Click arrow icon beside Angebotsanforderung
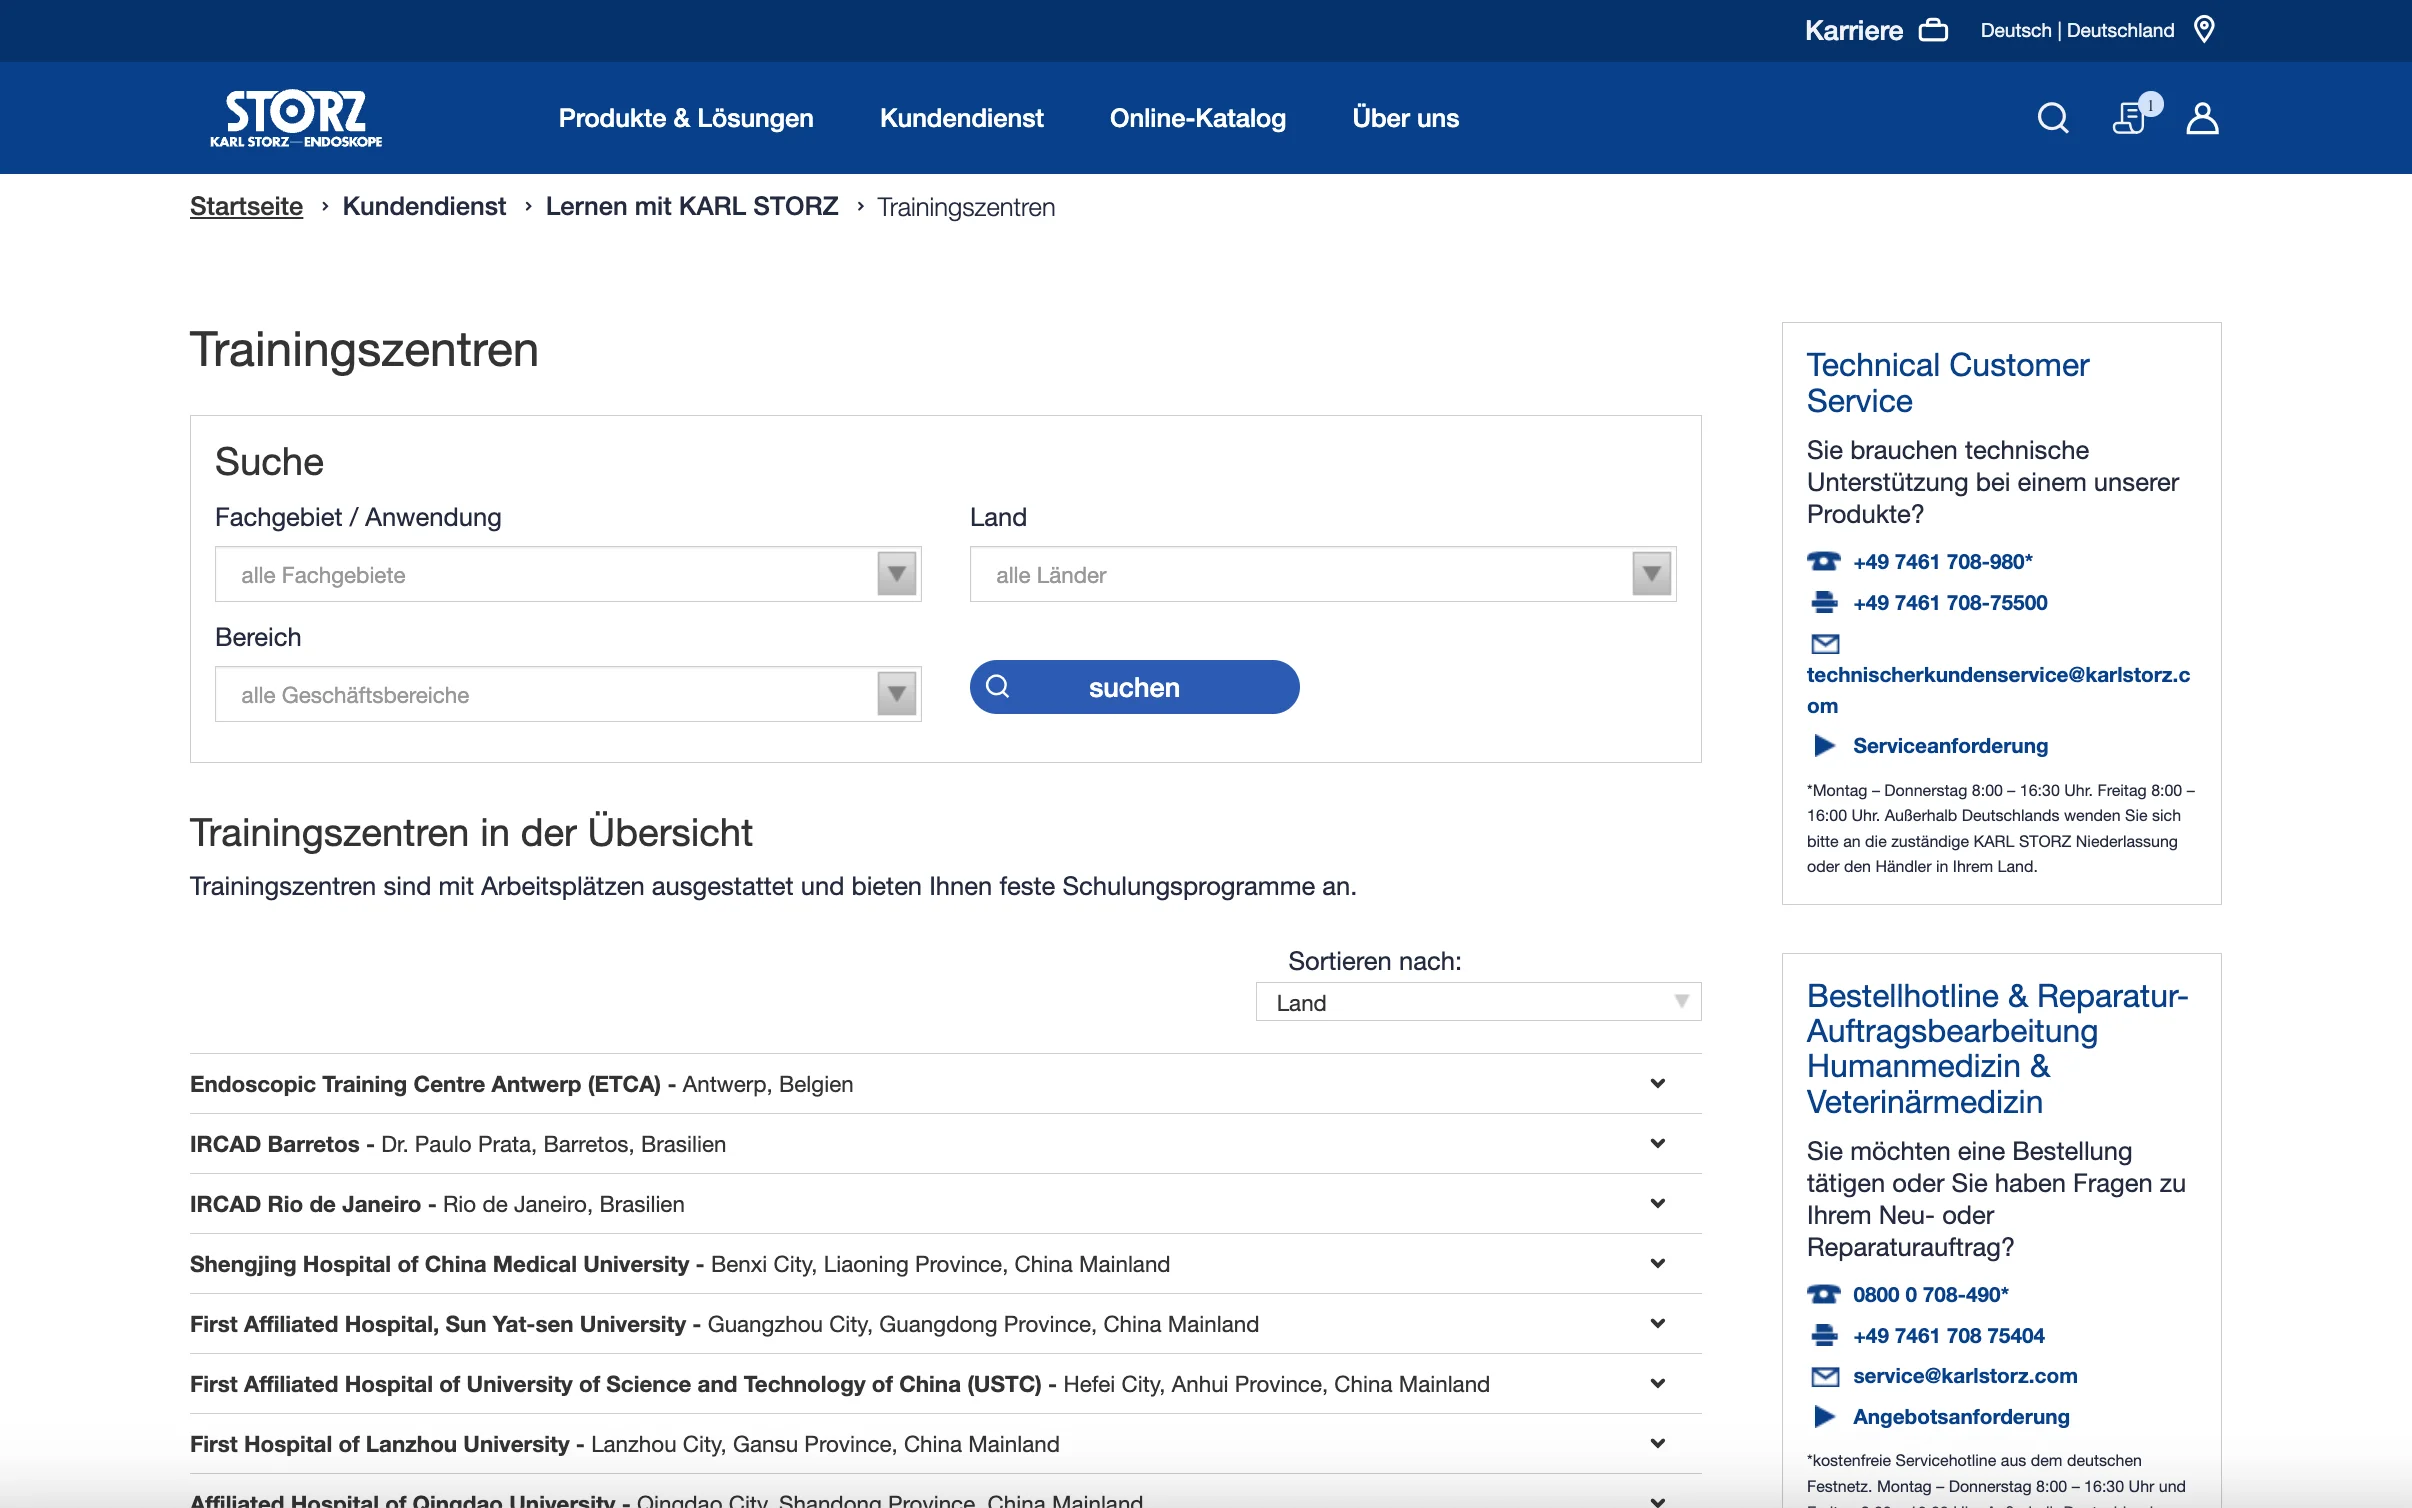Screen dimensions: 2412x1508 [x=1824, y=1416]
